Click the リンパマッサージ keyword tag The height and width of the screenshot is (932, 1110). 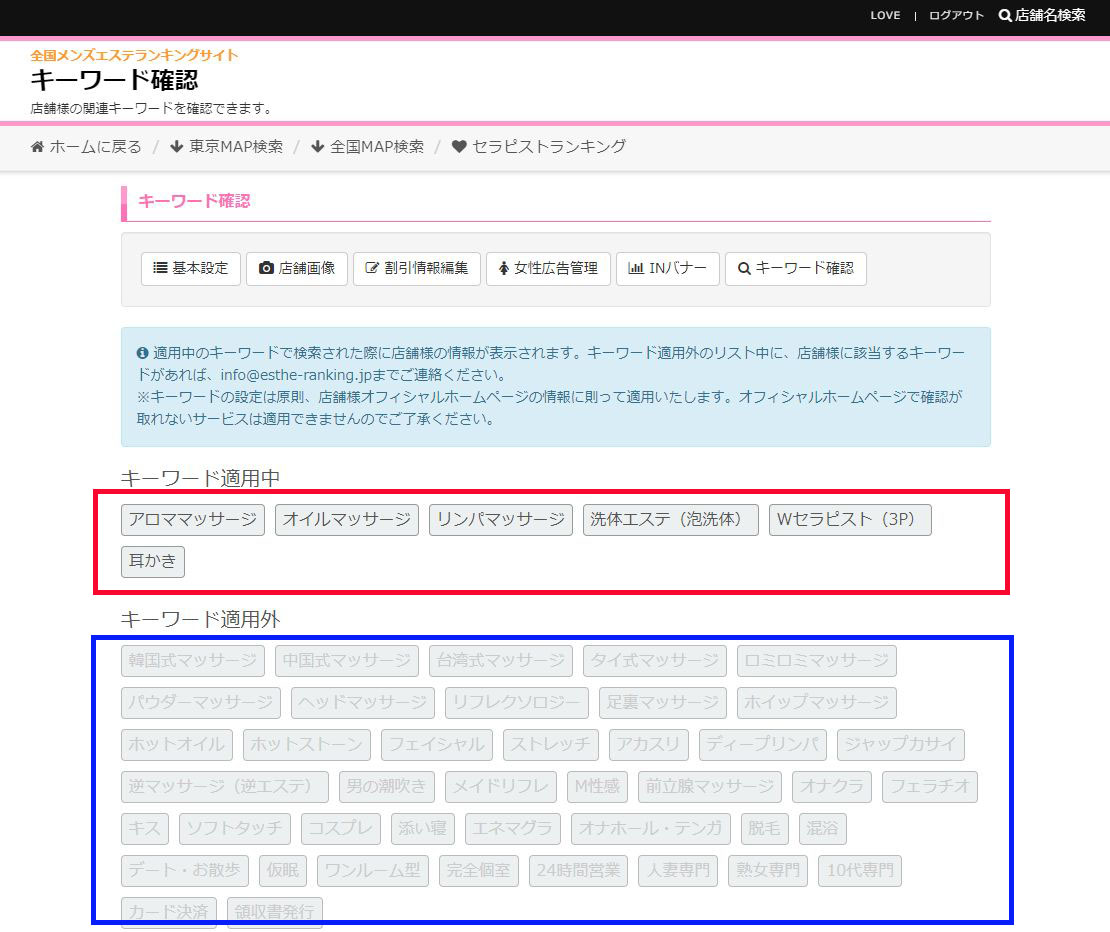501,520
